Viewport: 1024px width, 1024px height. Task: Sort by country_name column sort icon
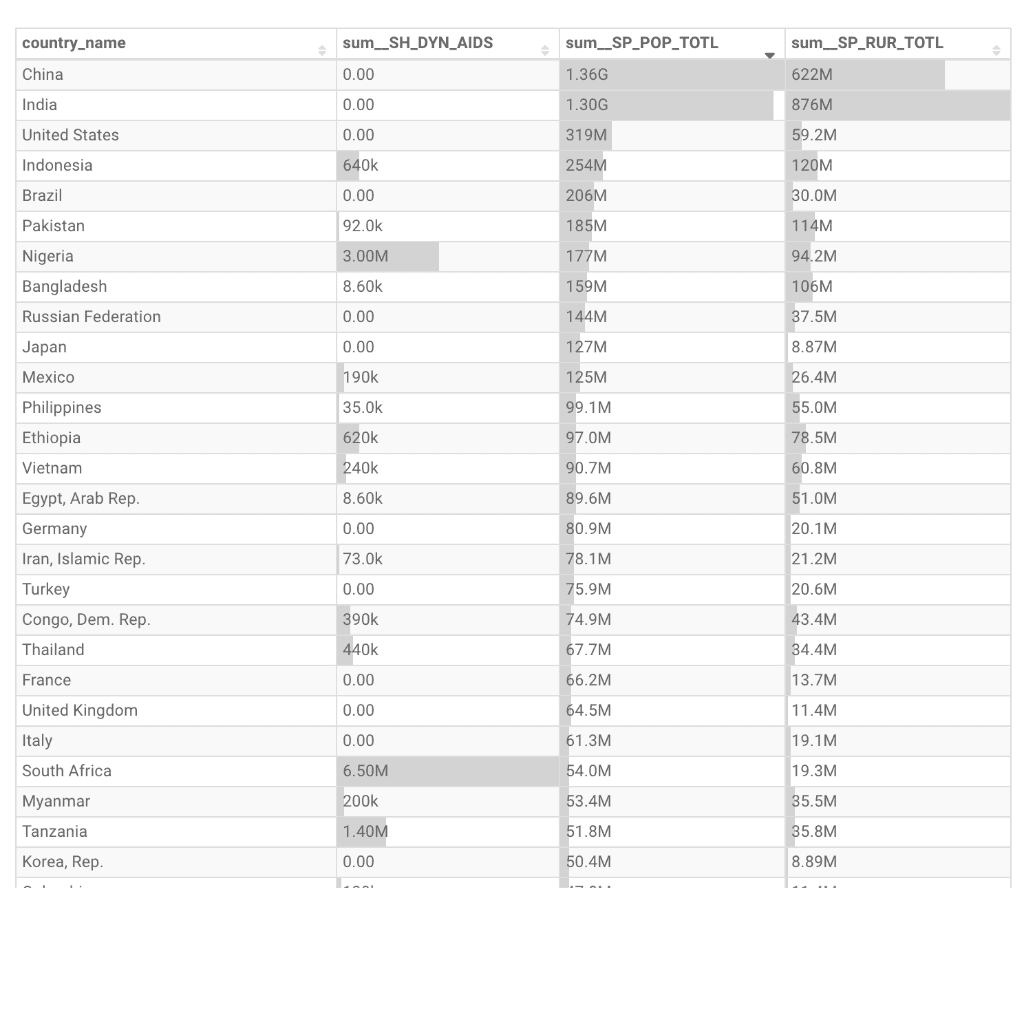(x=322, y=50)
